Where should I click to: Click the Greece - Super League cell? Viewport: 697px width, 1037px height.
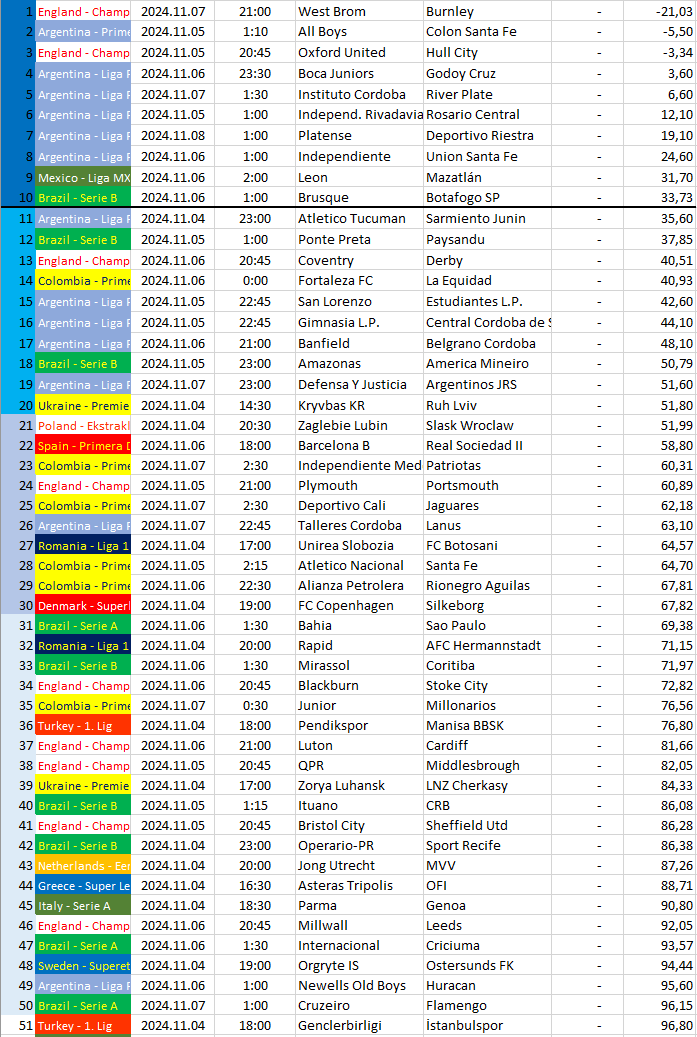[x=83, y=886]
